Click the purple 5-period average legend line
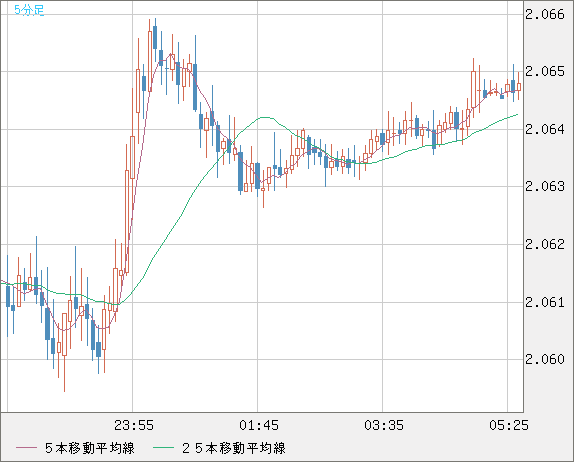Screen dimensions: 574x462 pos(27,448)
